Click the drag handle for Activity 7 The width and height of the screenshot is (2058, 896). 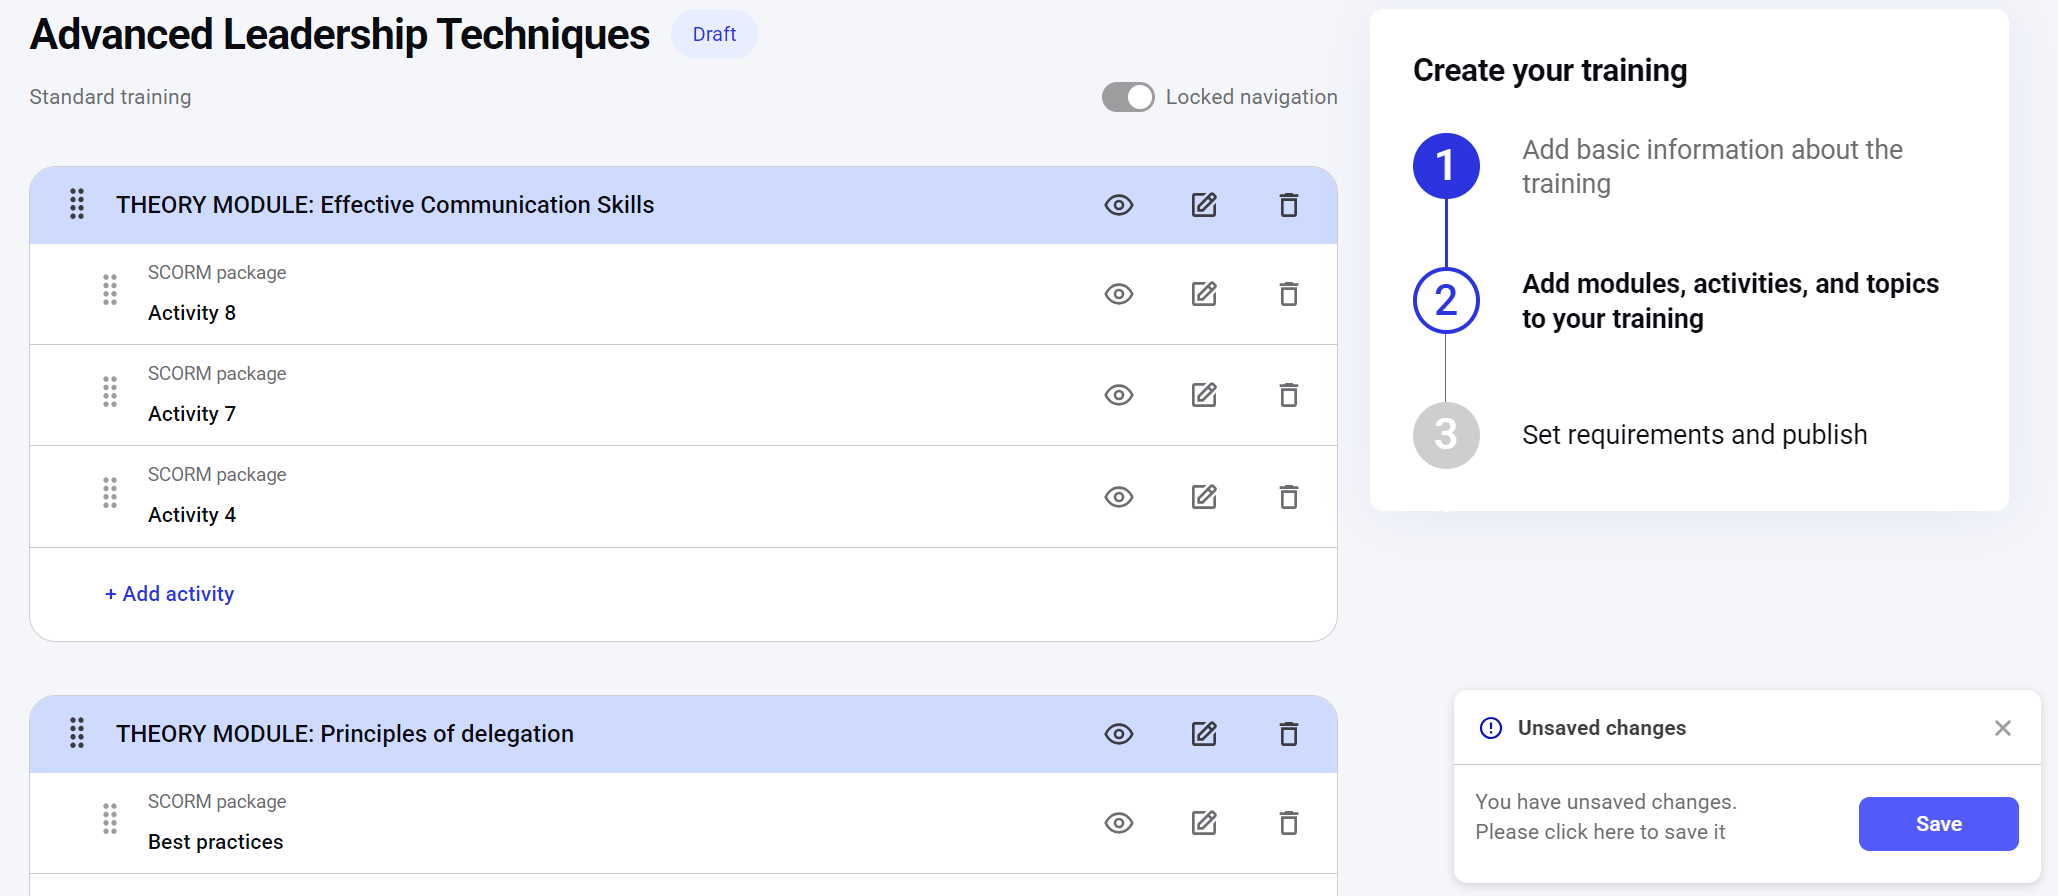point(110,391)
